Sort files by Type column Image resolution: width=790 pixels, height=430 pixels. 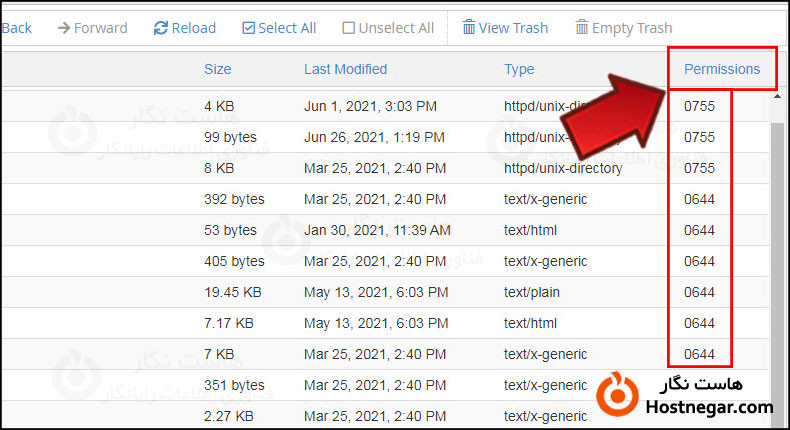pos(519,69)
